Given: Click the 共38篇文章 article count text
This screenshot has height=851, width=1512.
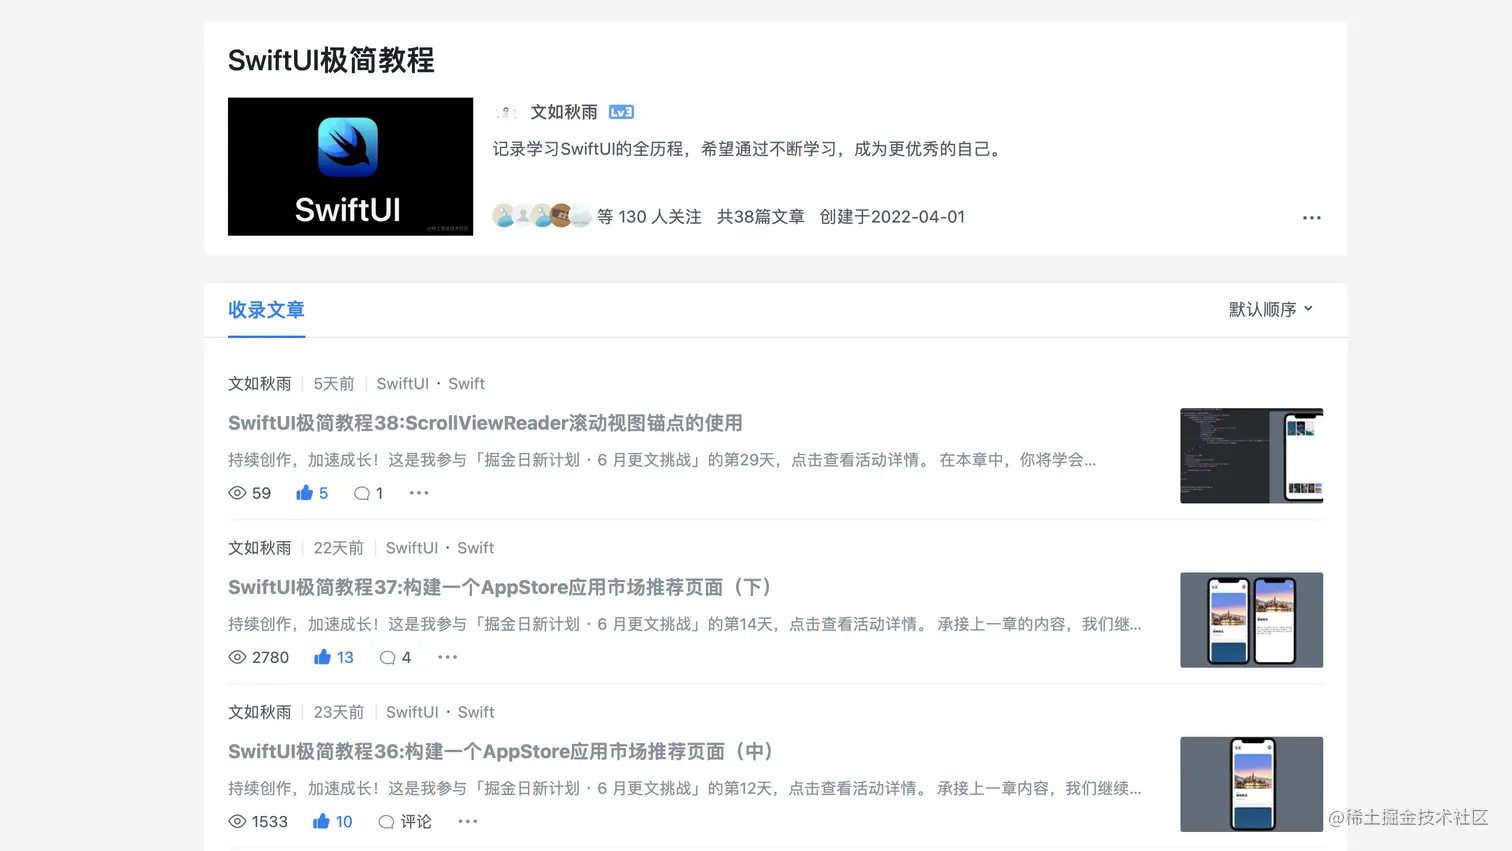Looking at the screenshot, I should 760,217.
